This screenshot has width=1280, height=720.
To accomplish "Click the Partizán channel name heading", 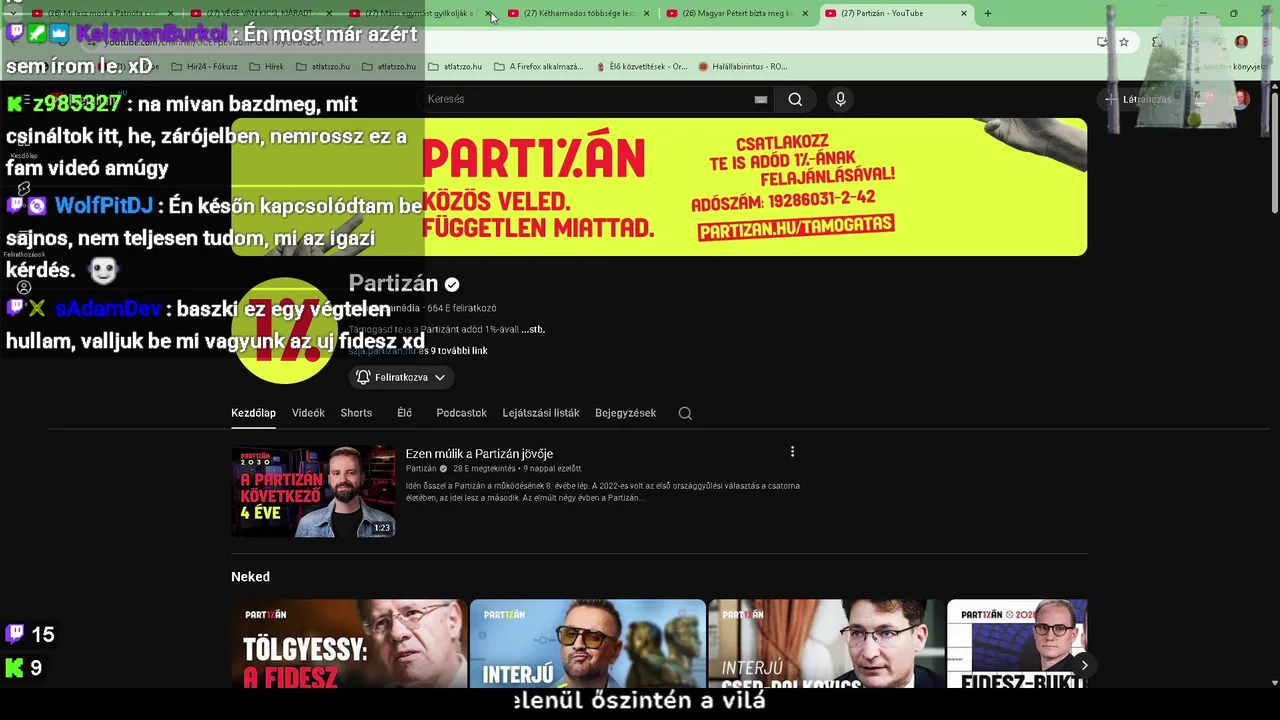I will click(393, 284).
